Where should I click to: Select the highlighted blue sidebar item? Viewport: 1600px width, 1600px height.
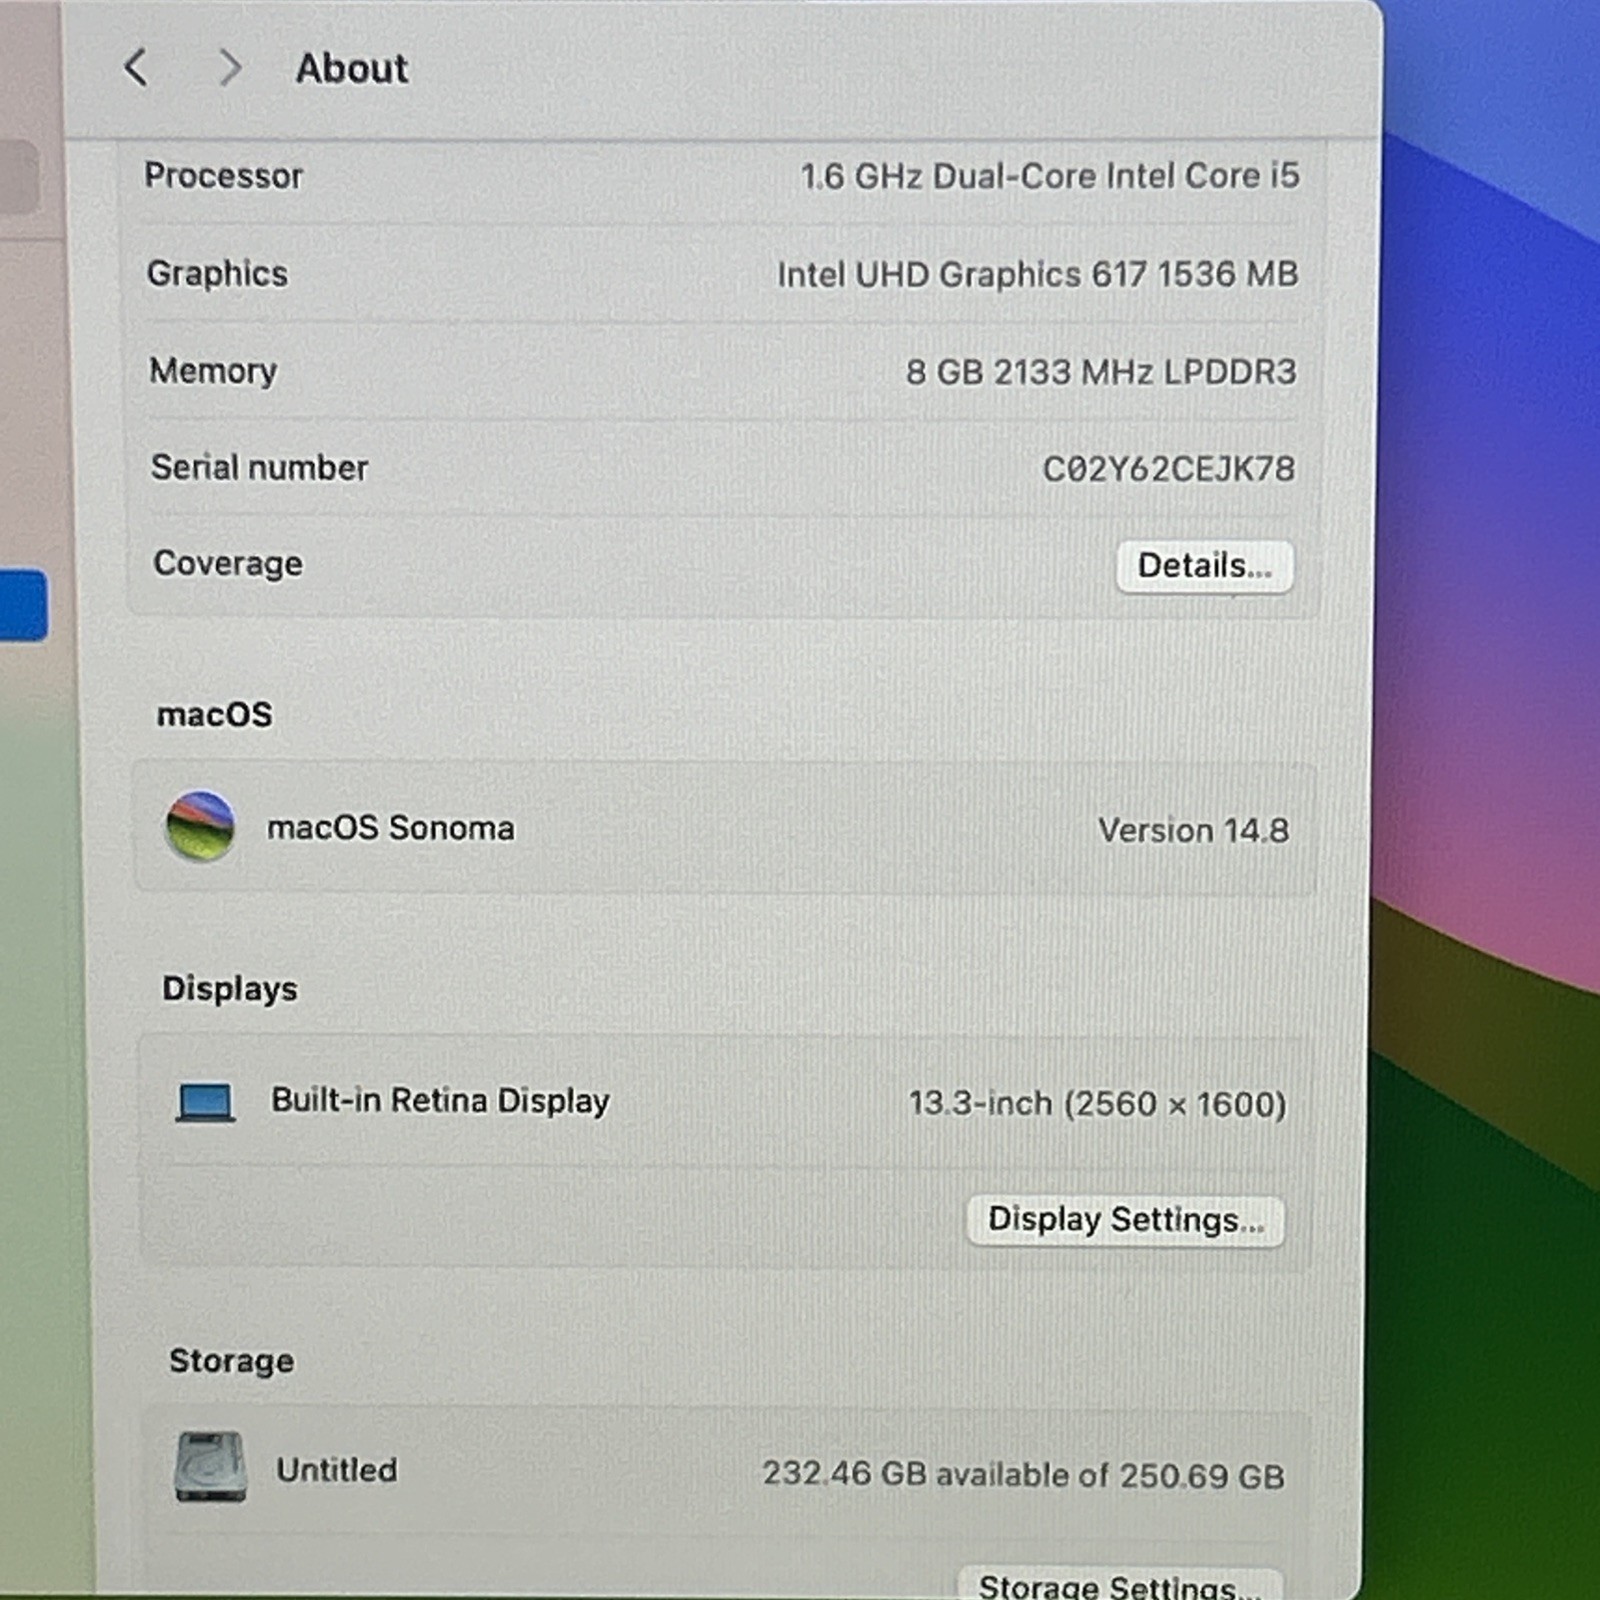[22, 605]
